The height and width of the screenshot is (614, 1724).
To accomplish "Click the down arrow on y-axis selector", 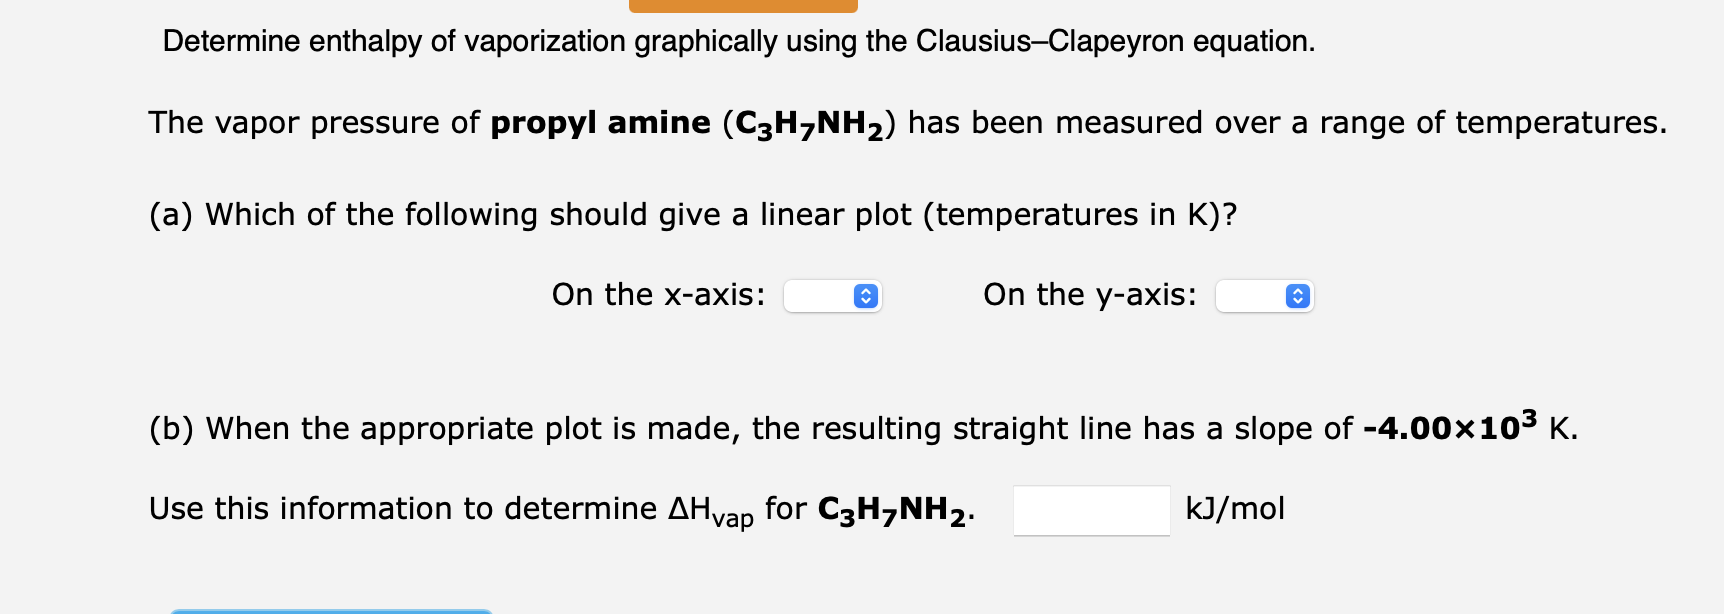I will (1296, 301).
